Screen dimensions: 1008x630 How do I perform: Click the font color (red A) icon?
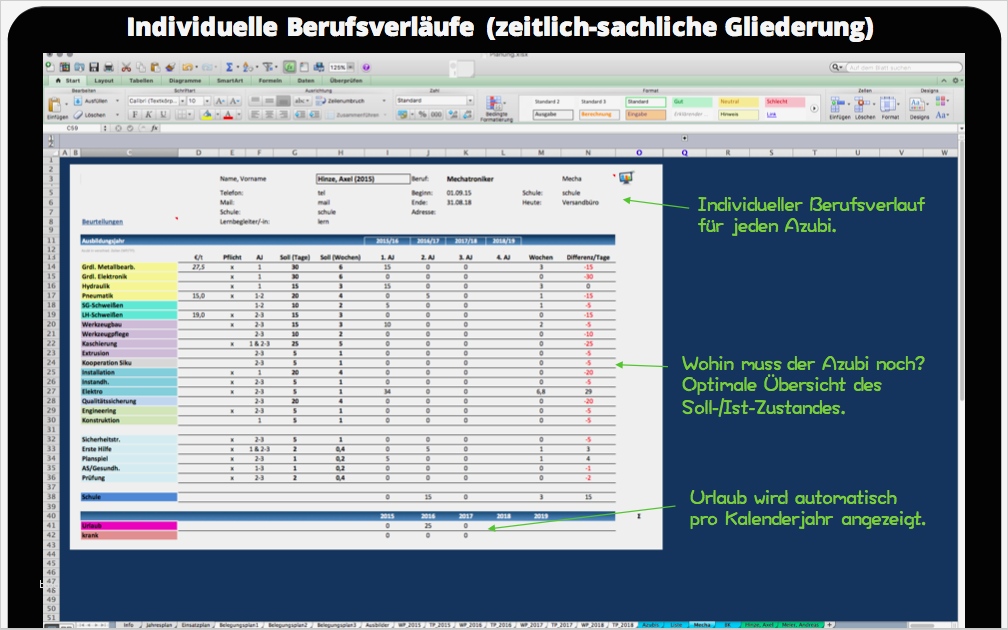click(x=229, y=116)
